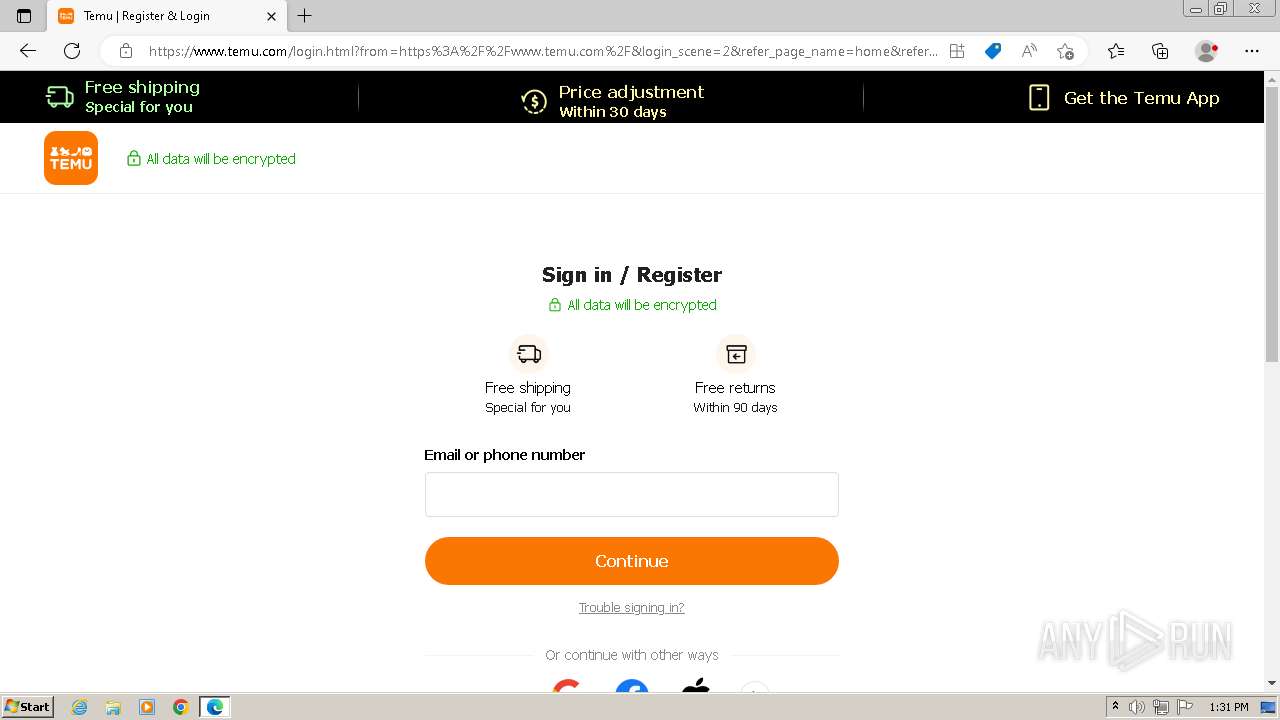Go back to the previous page
The image size is (1280, 720).
[x=28, y=51]
